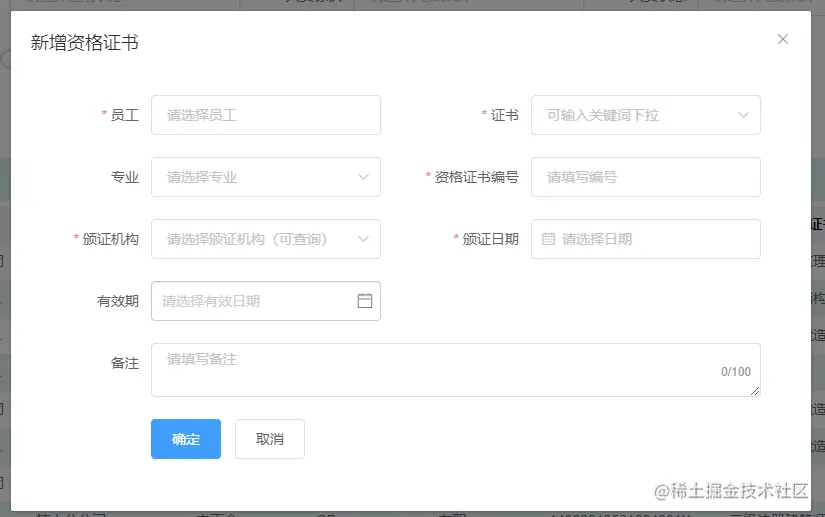Click the 证书 field label

pyautogui.click(x=505, y=115)
